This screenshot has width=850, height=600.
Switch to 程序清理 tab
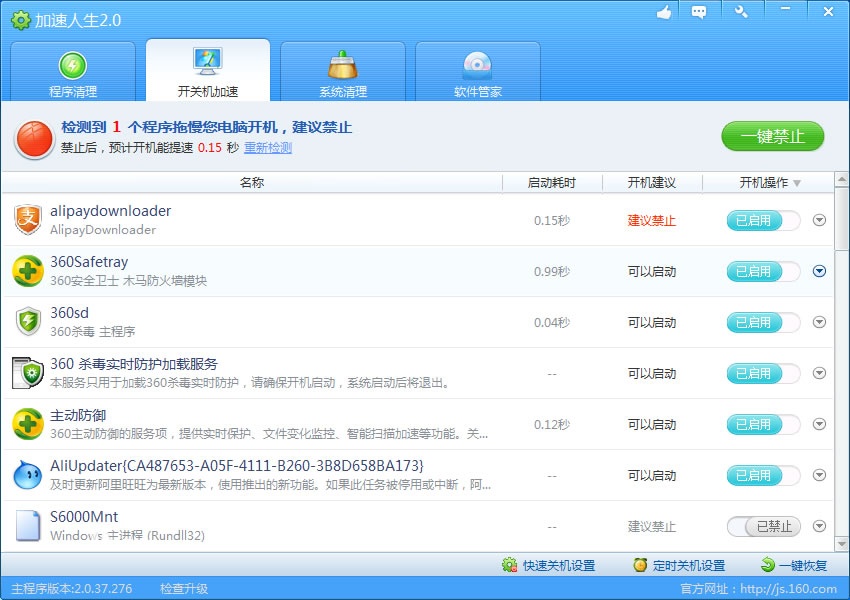(x=73, y=71)
